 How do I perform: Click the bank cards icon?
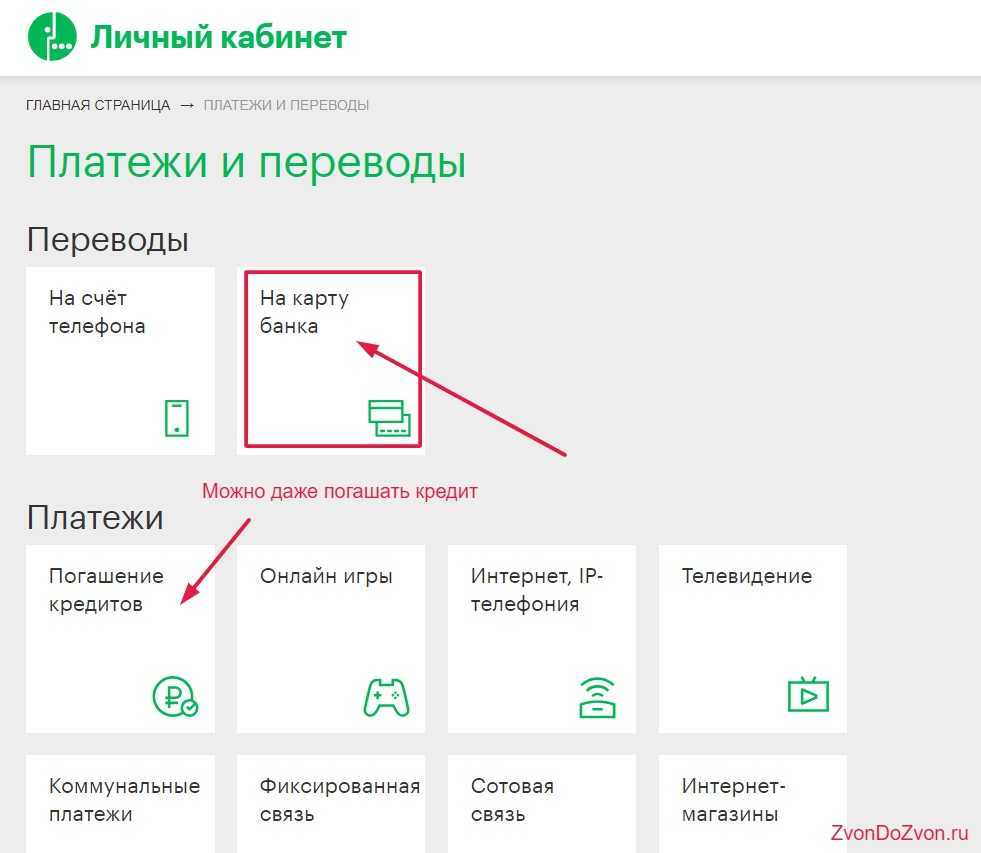(x=387, y=418)
